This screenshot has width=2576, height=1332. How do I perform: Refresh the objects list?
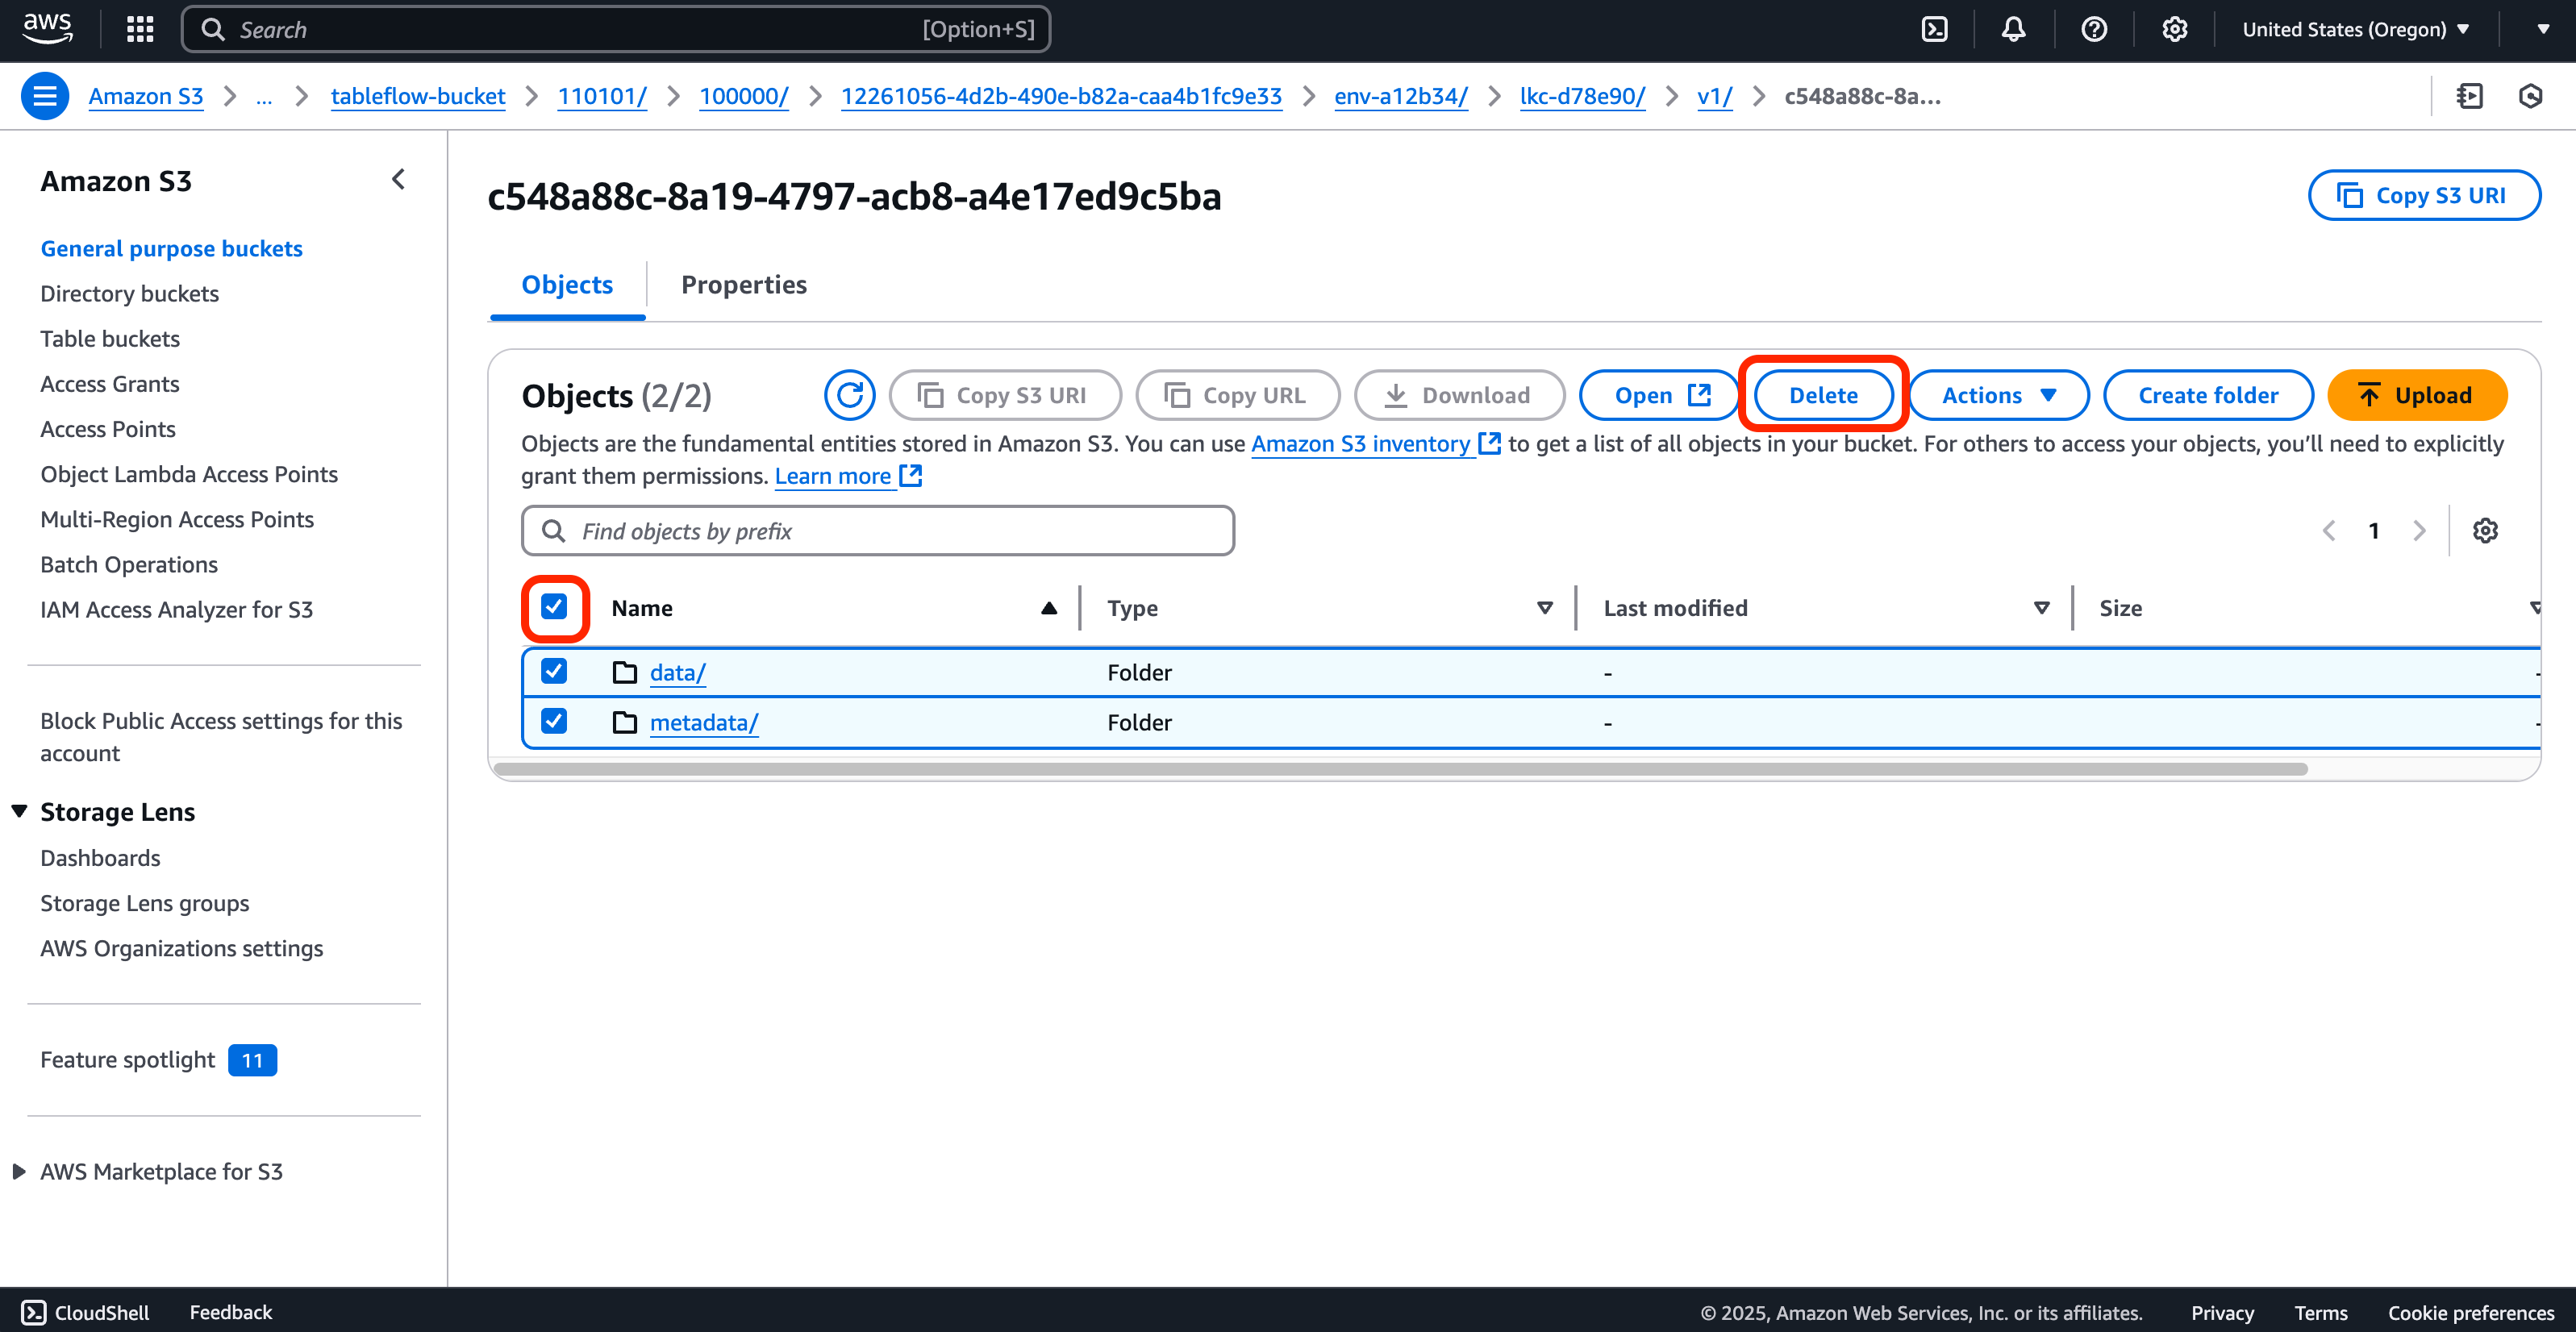coord(849,395)
